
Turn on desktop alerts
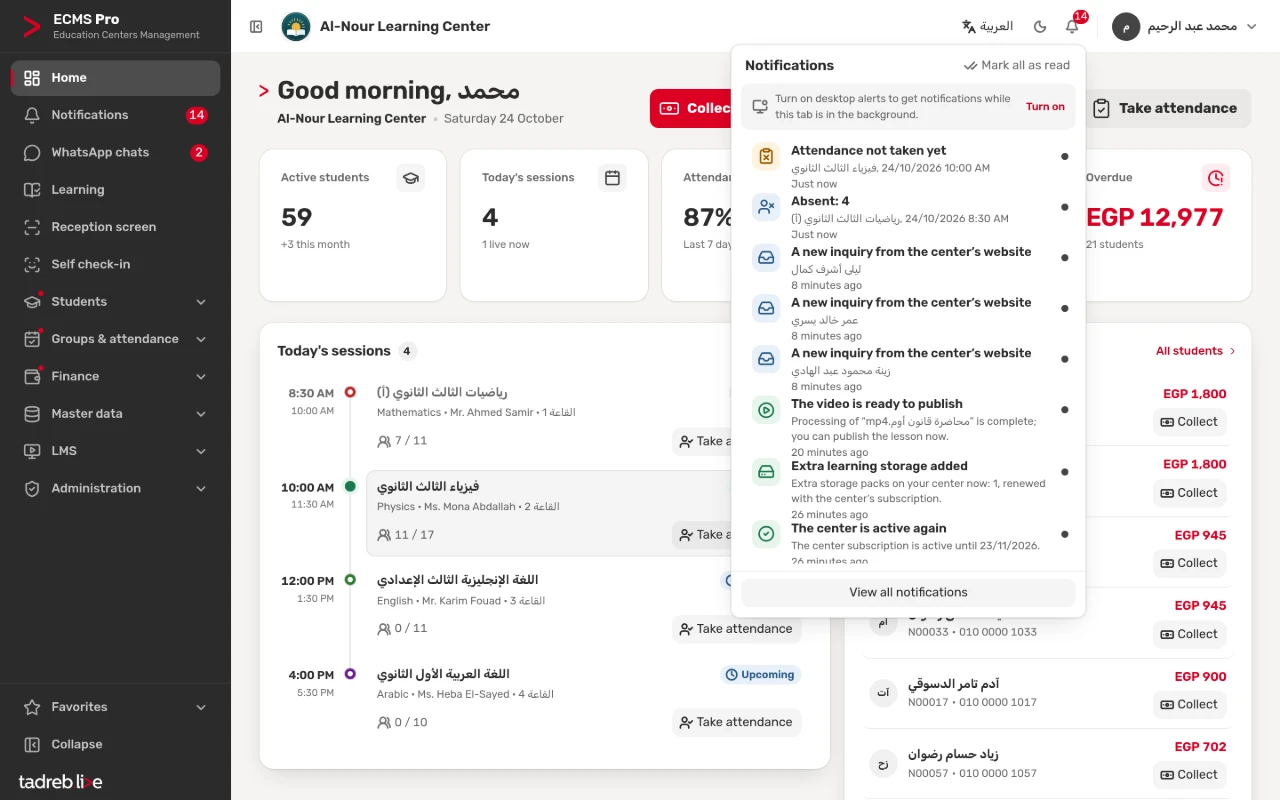point(1045,107)
